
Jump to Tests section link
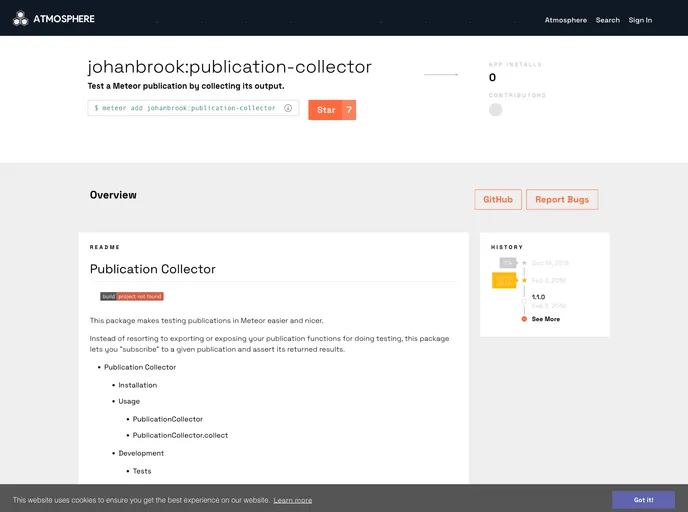(142, 471)
